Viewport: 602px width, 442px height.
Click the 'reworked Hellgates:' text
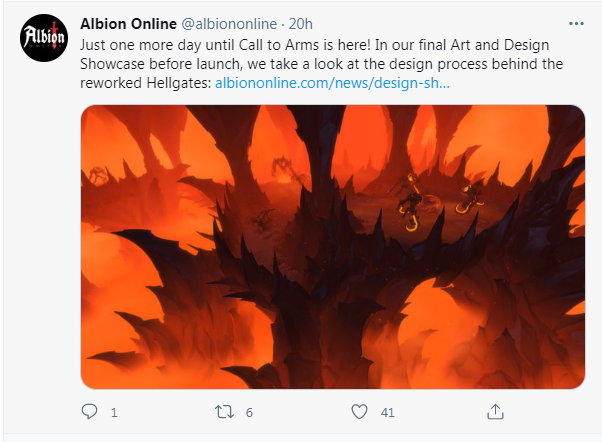pyautogui.click(x=146, y=83)
